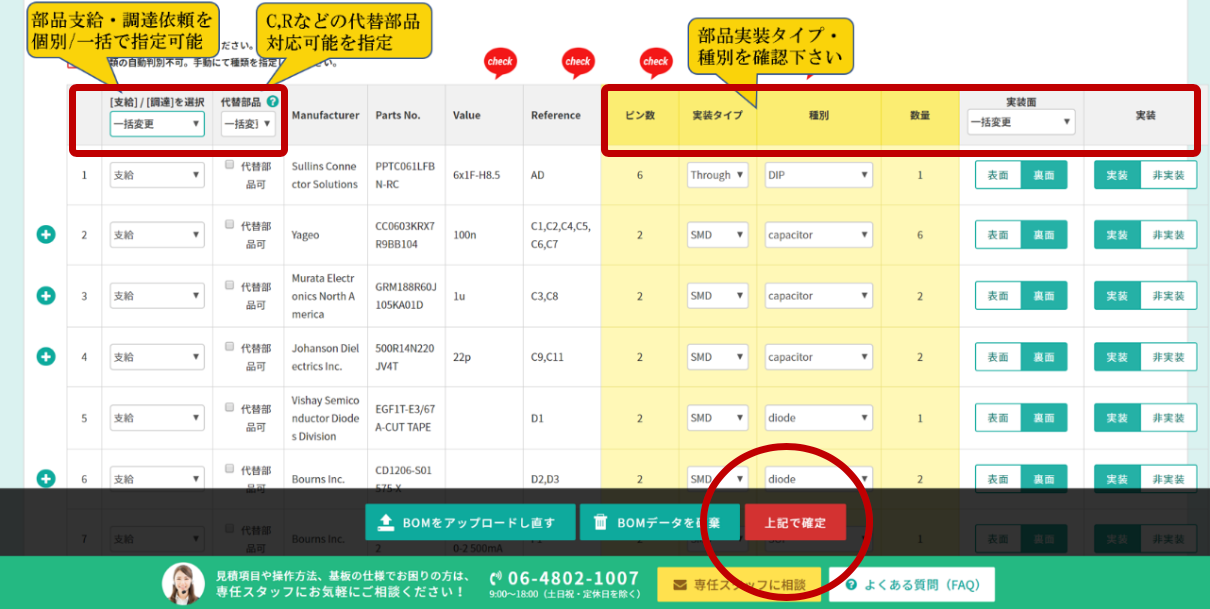
Task: Open the DIP category dropdown
Action: 819,175
